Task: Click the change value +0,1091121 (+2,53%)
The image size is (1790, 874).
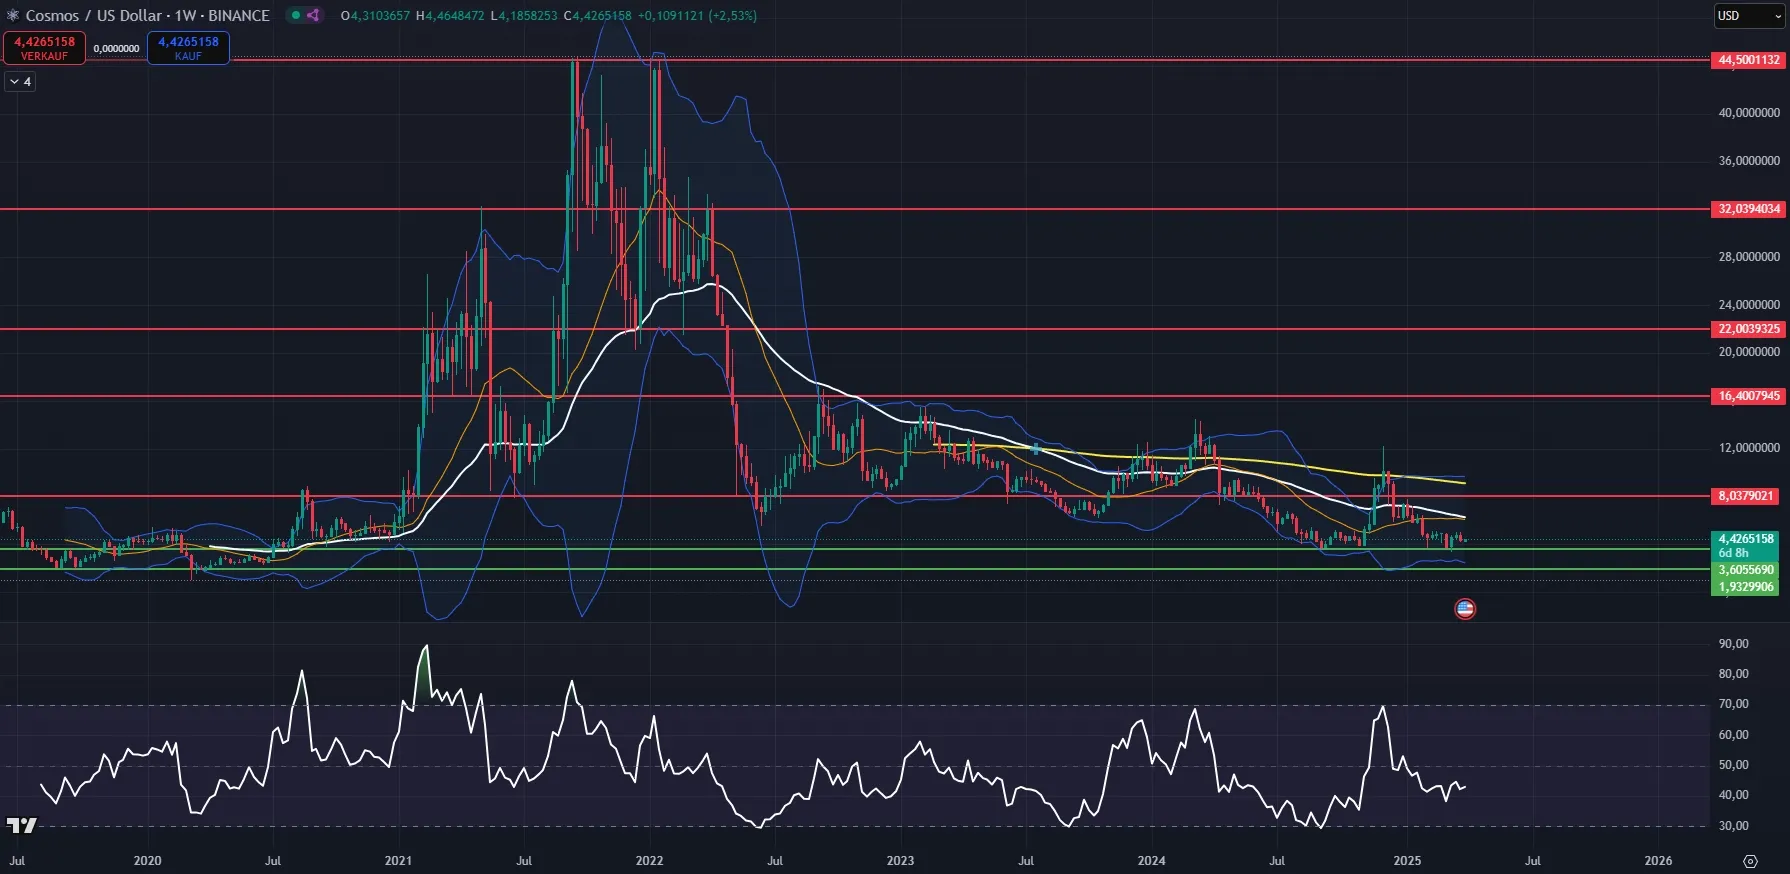Action: tap(697, 16)
